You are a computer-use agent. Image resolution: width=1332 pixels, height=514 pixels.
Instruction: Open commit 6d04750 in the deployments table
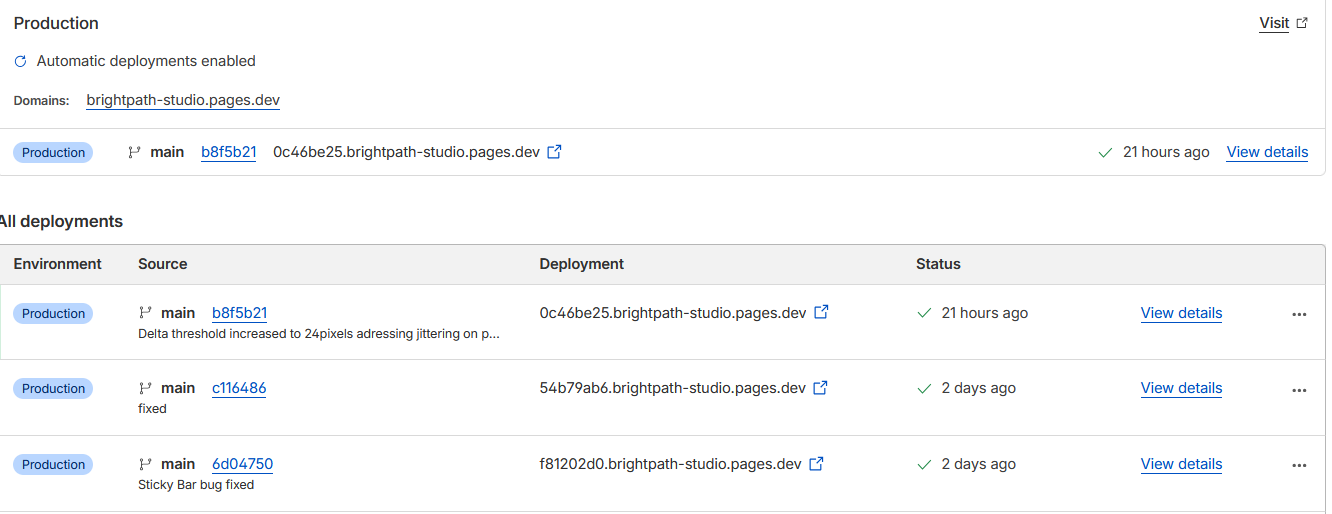(x=242, y=464)
